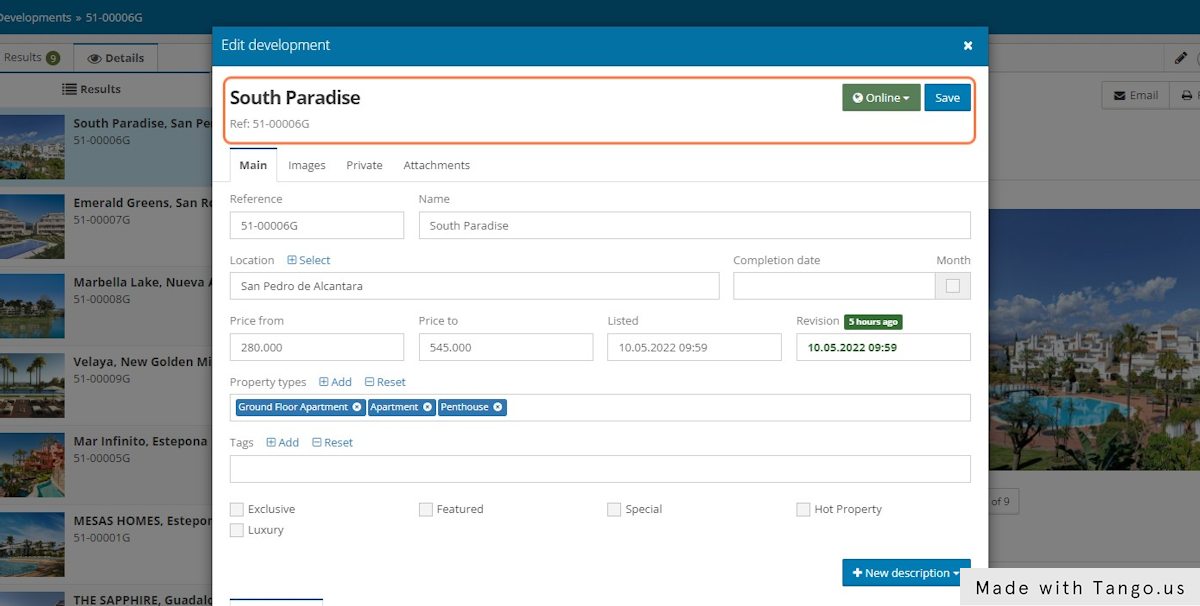The image size is (1200, 606).
Task: Click the pencil edit icon
Action: (x=1181, y=58)
